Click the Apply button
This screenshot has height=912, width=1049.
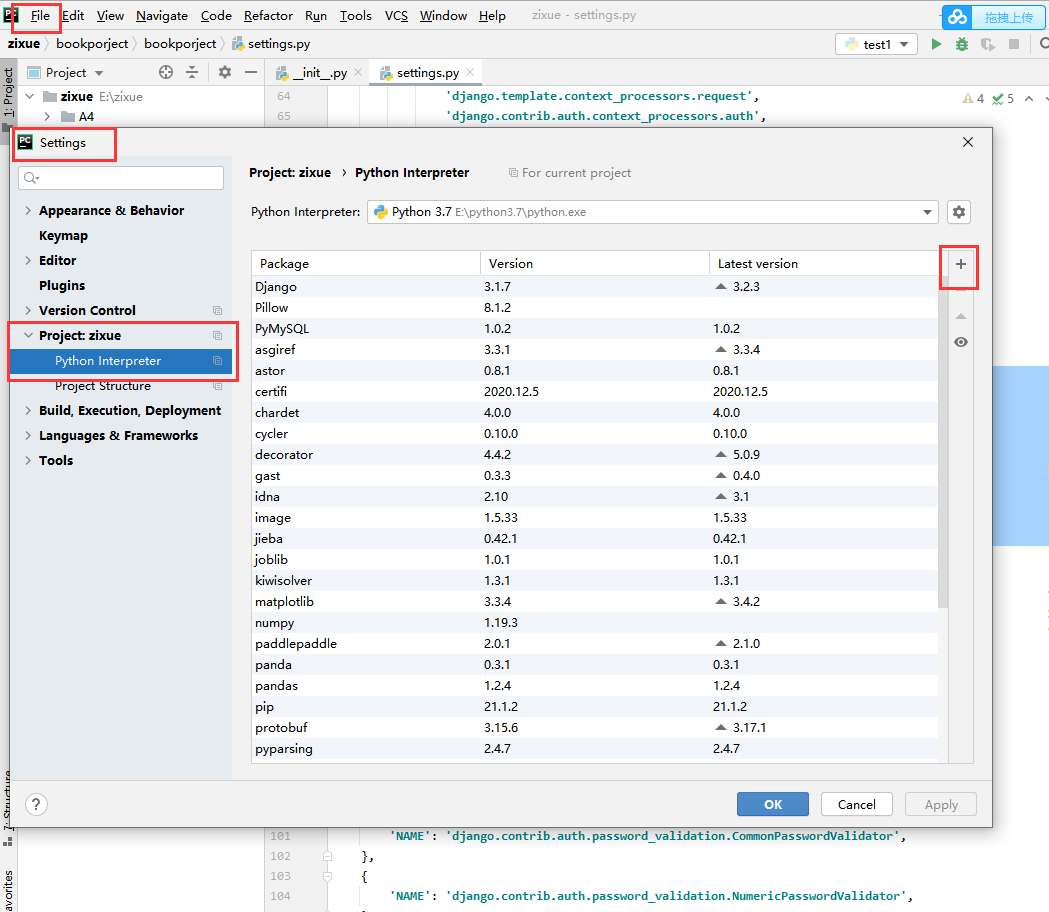pos(940,804)
